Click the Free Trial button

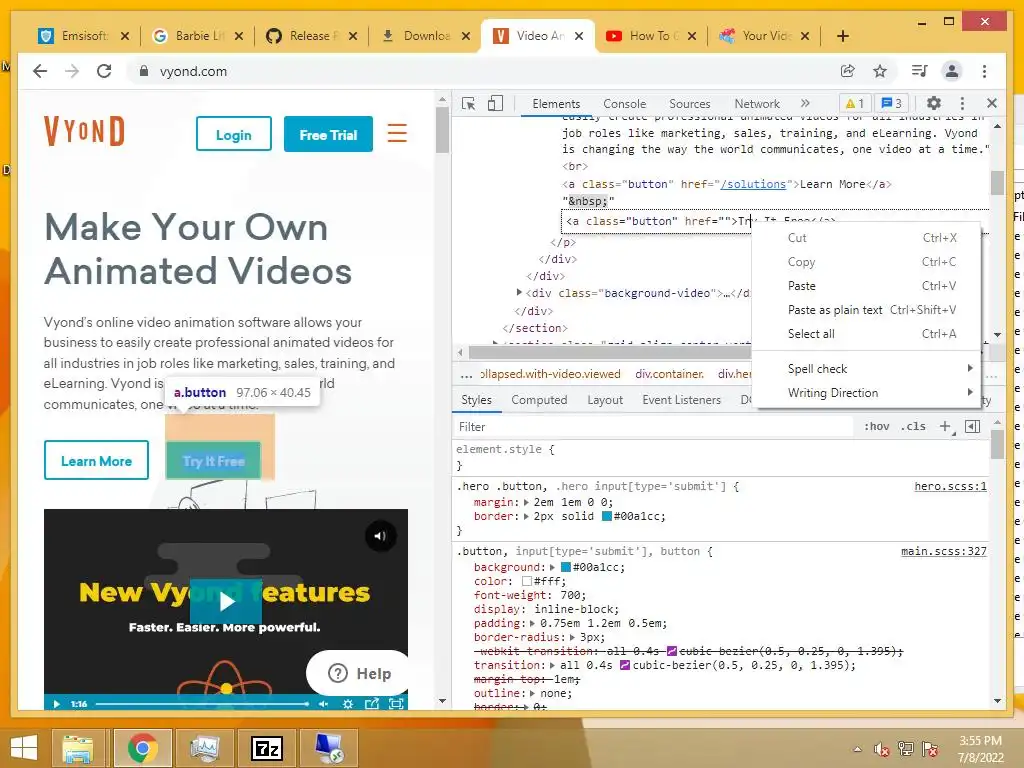pos(328,134)
